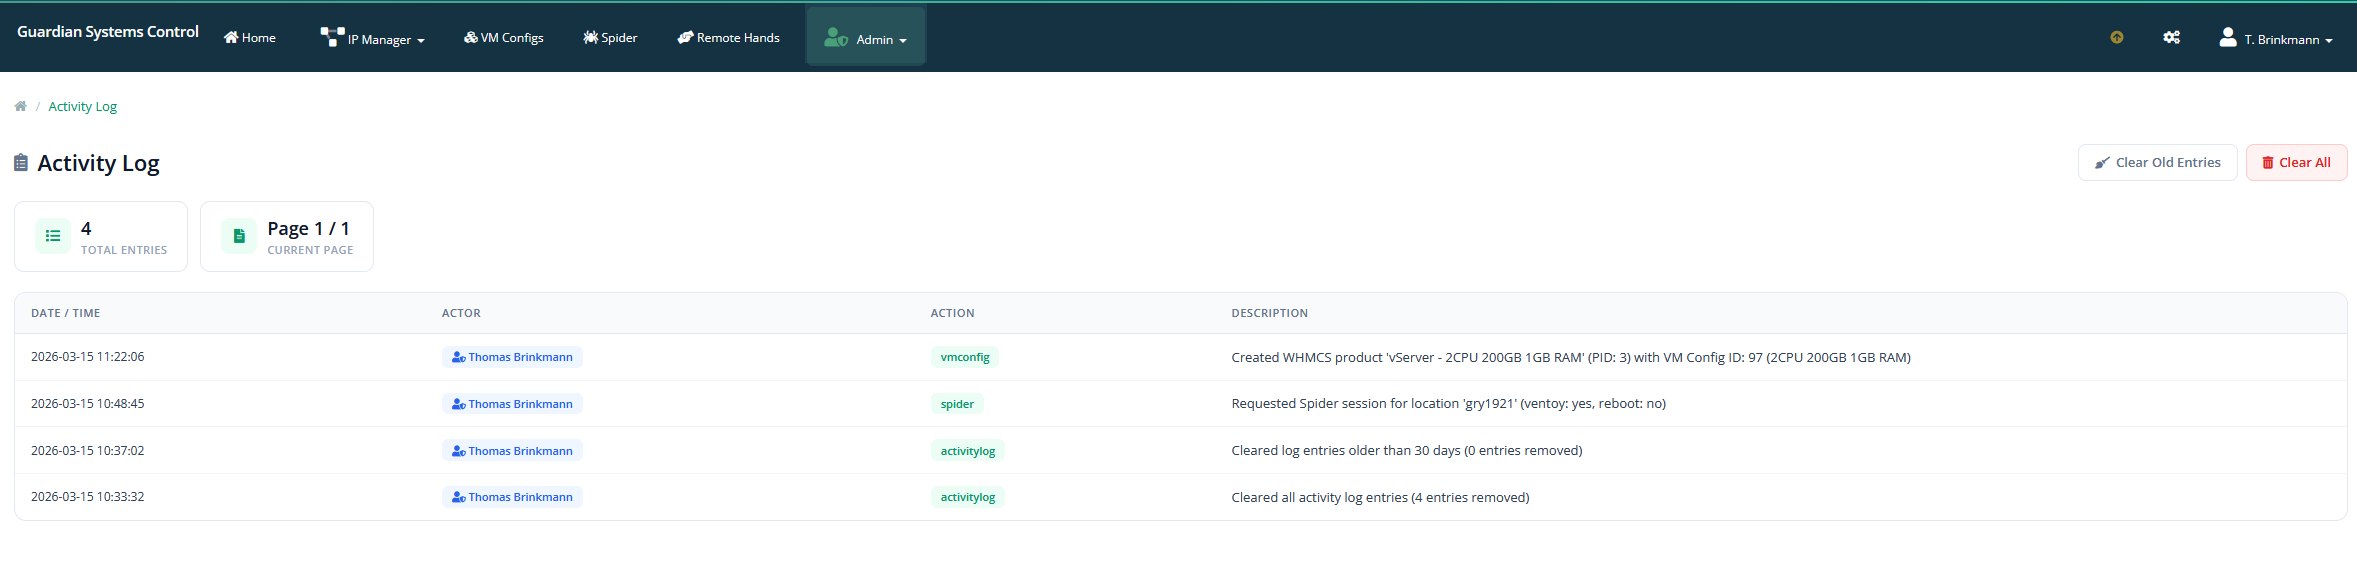Image resolution: width=2357 pixels, height=587 pixels.
Task: Click the DESCRIPTION column header
Action: [1270, 313]
